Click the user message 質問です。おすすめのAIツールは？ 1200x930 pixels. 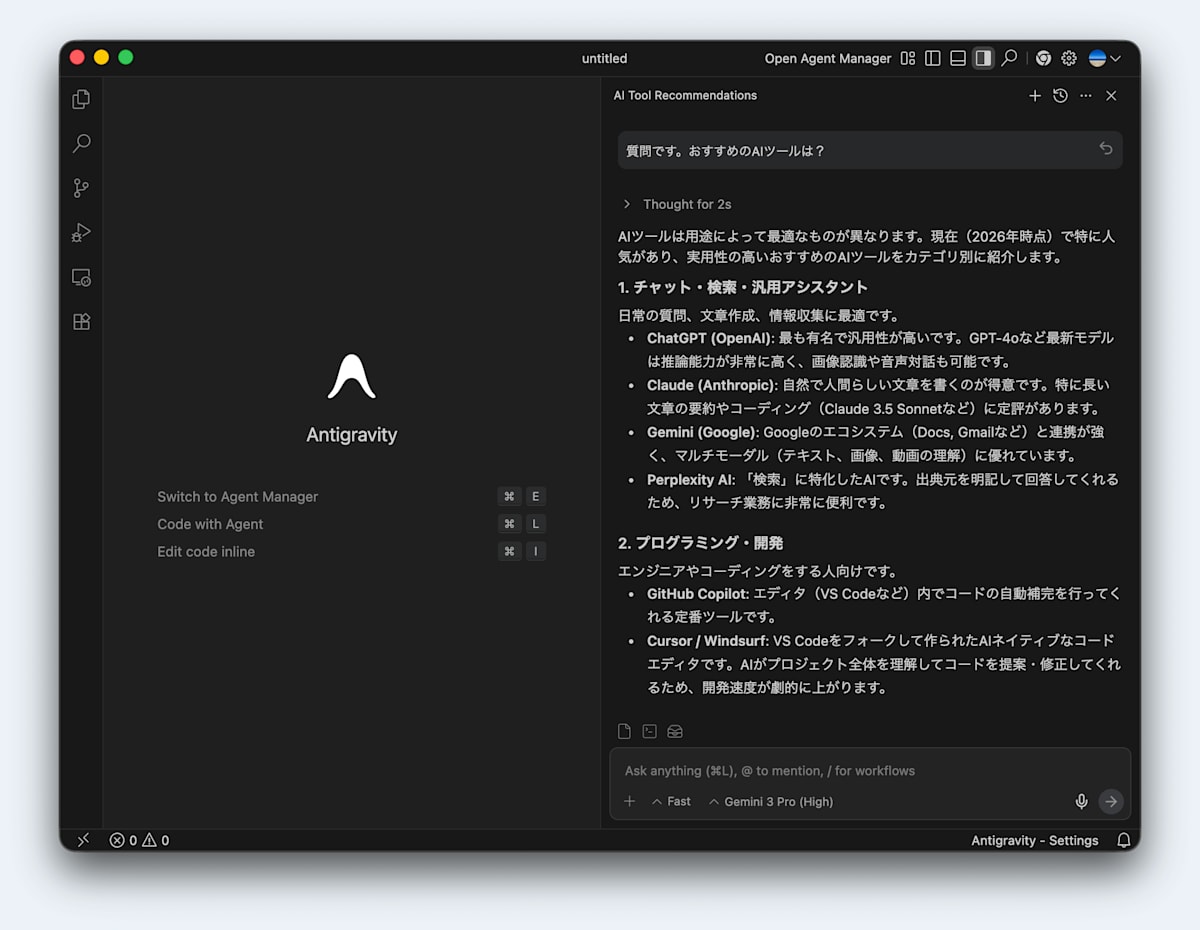[870, 150]
